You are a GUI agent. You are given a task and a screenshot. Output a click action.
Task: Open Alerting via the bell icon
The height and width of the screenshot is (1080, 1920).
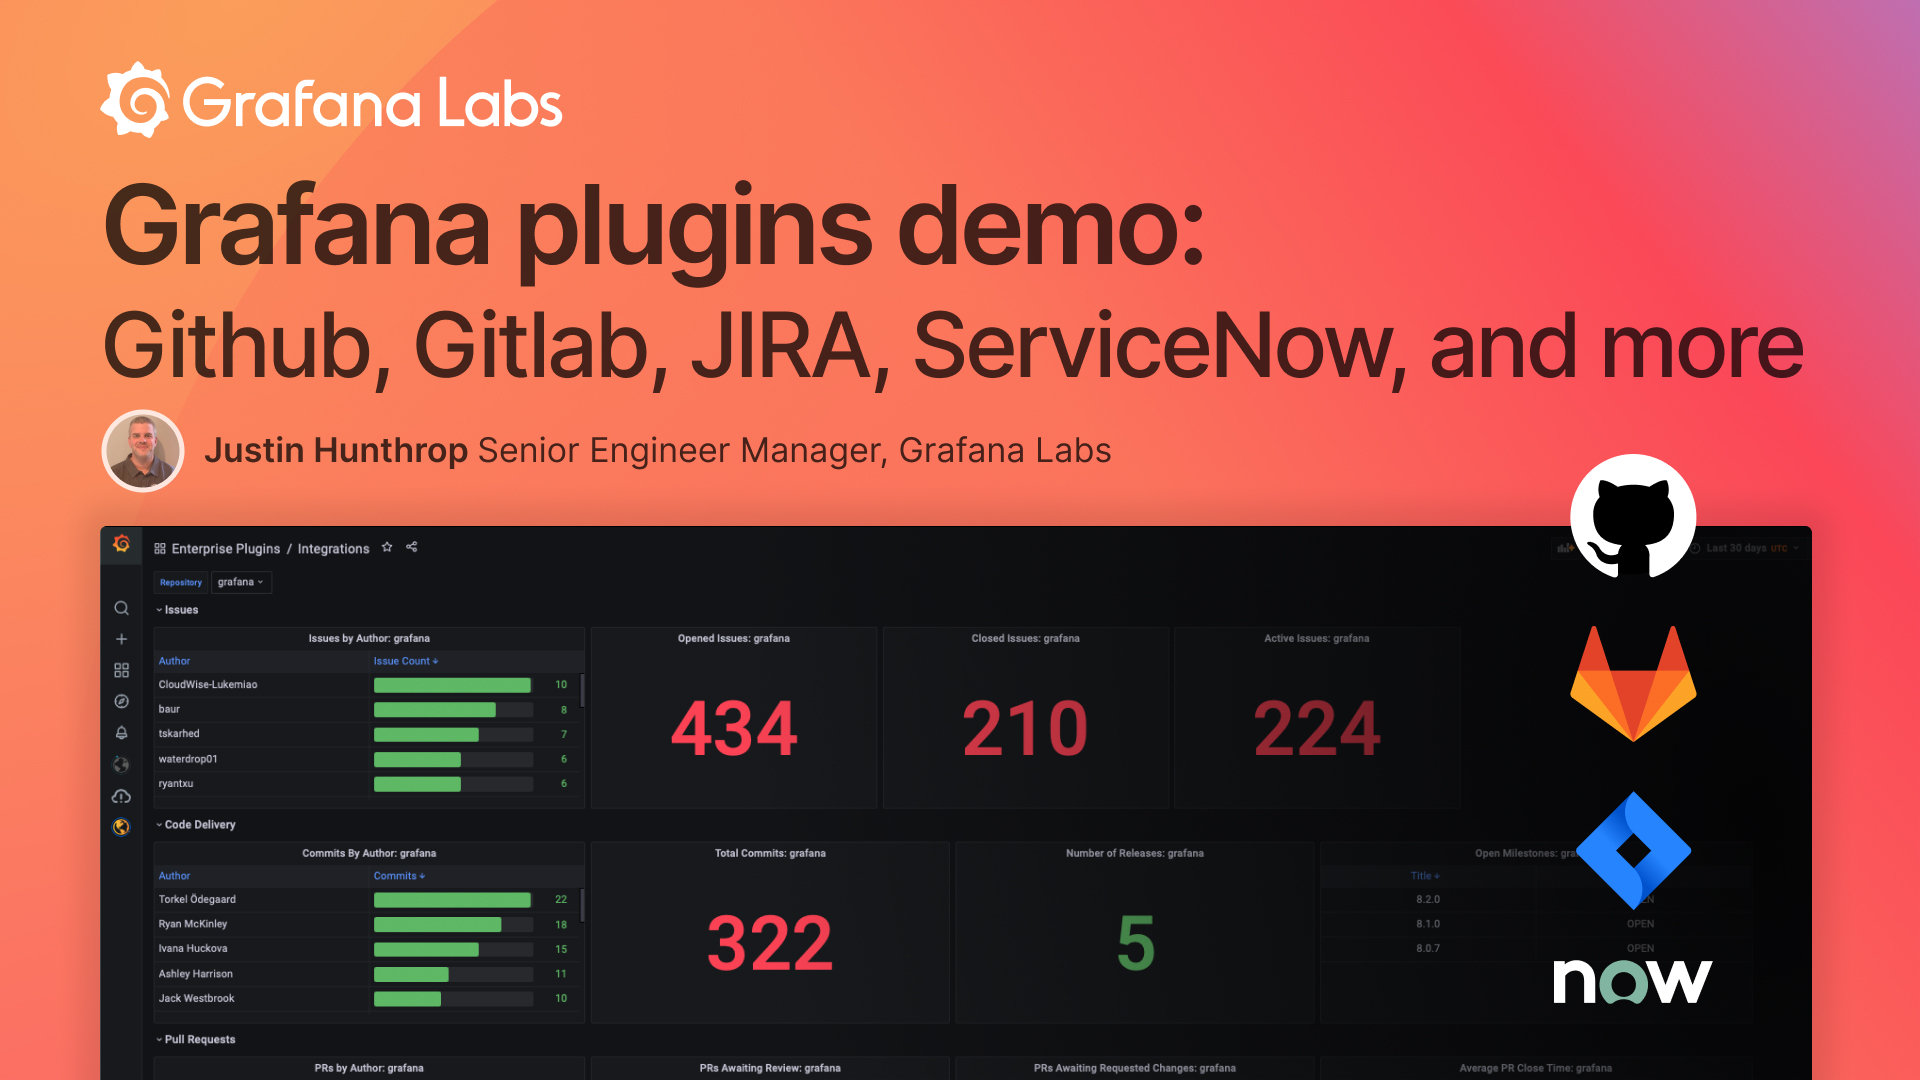pyautogui.click(x=121, y=732)
